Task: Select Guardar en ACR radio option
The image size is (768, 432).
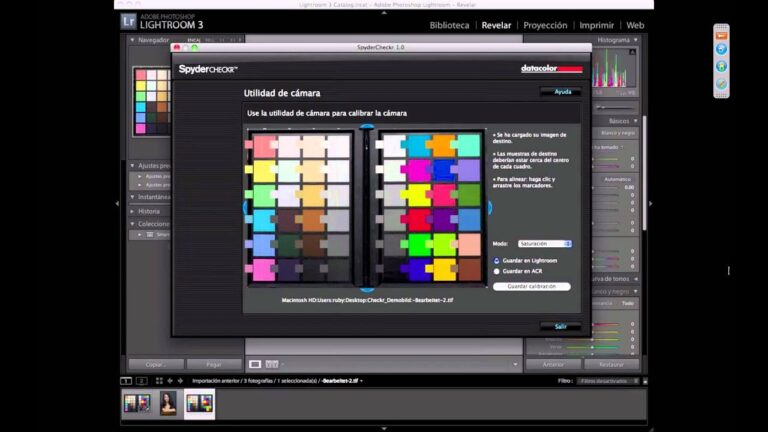Action: (x=496, y=271)
